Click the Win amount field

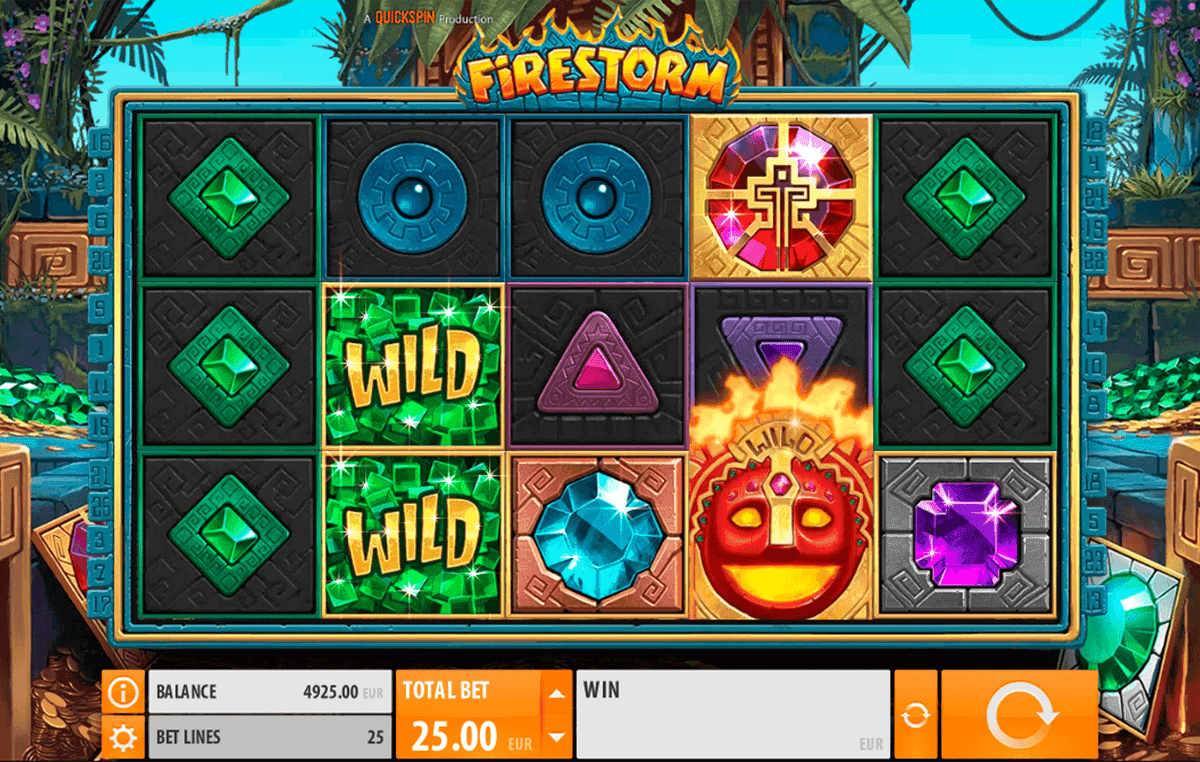(x=733, y=714)
